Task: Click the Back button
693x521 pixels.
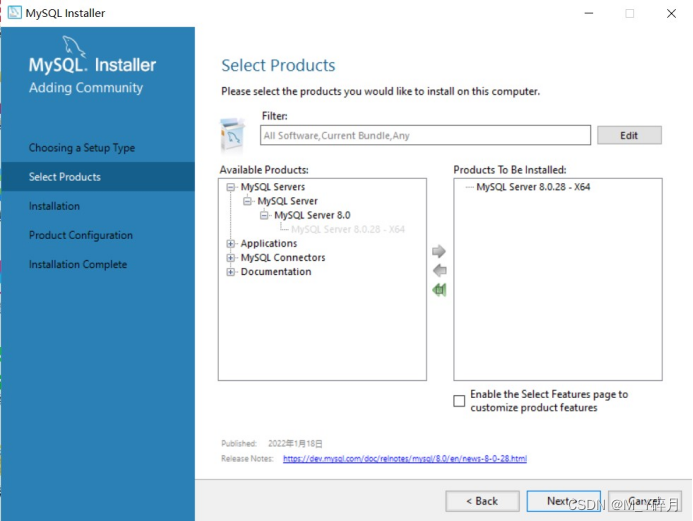Action: tap(482, 501)
